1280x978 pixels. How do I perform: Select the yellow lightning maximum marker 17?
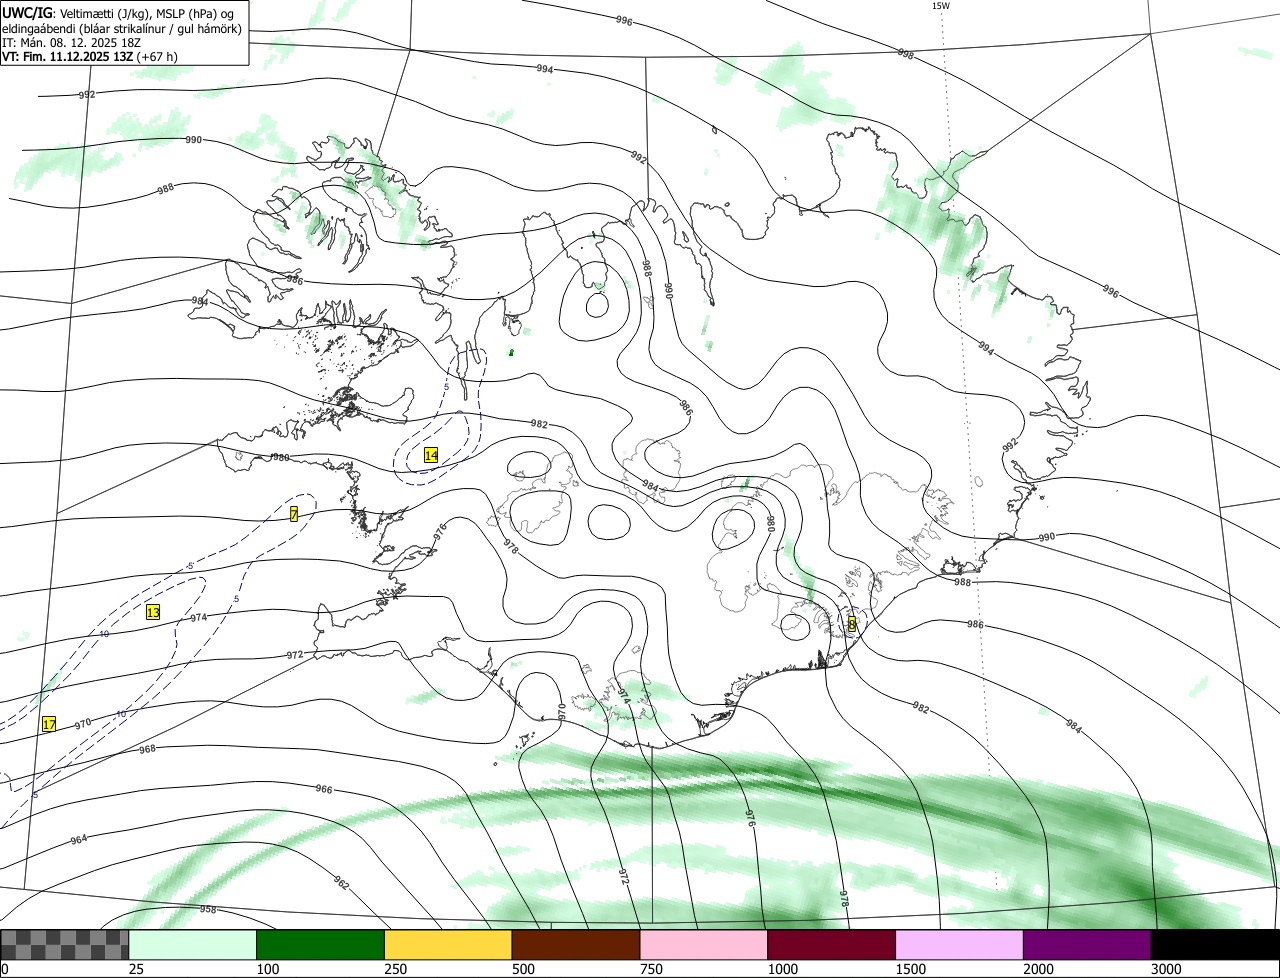click(49, 724)
